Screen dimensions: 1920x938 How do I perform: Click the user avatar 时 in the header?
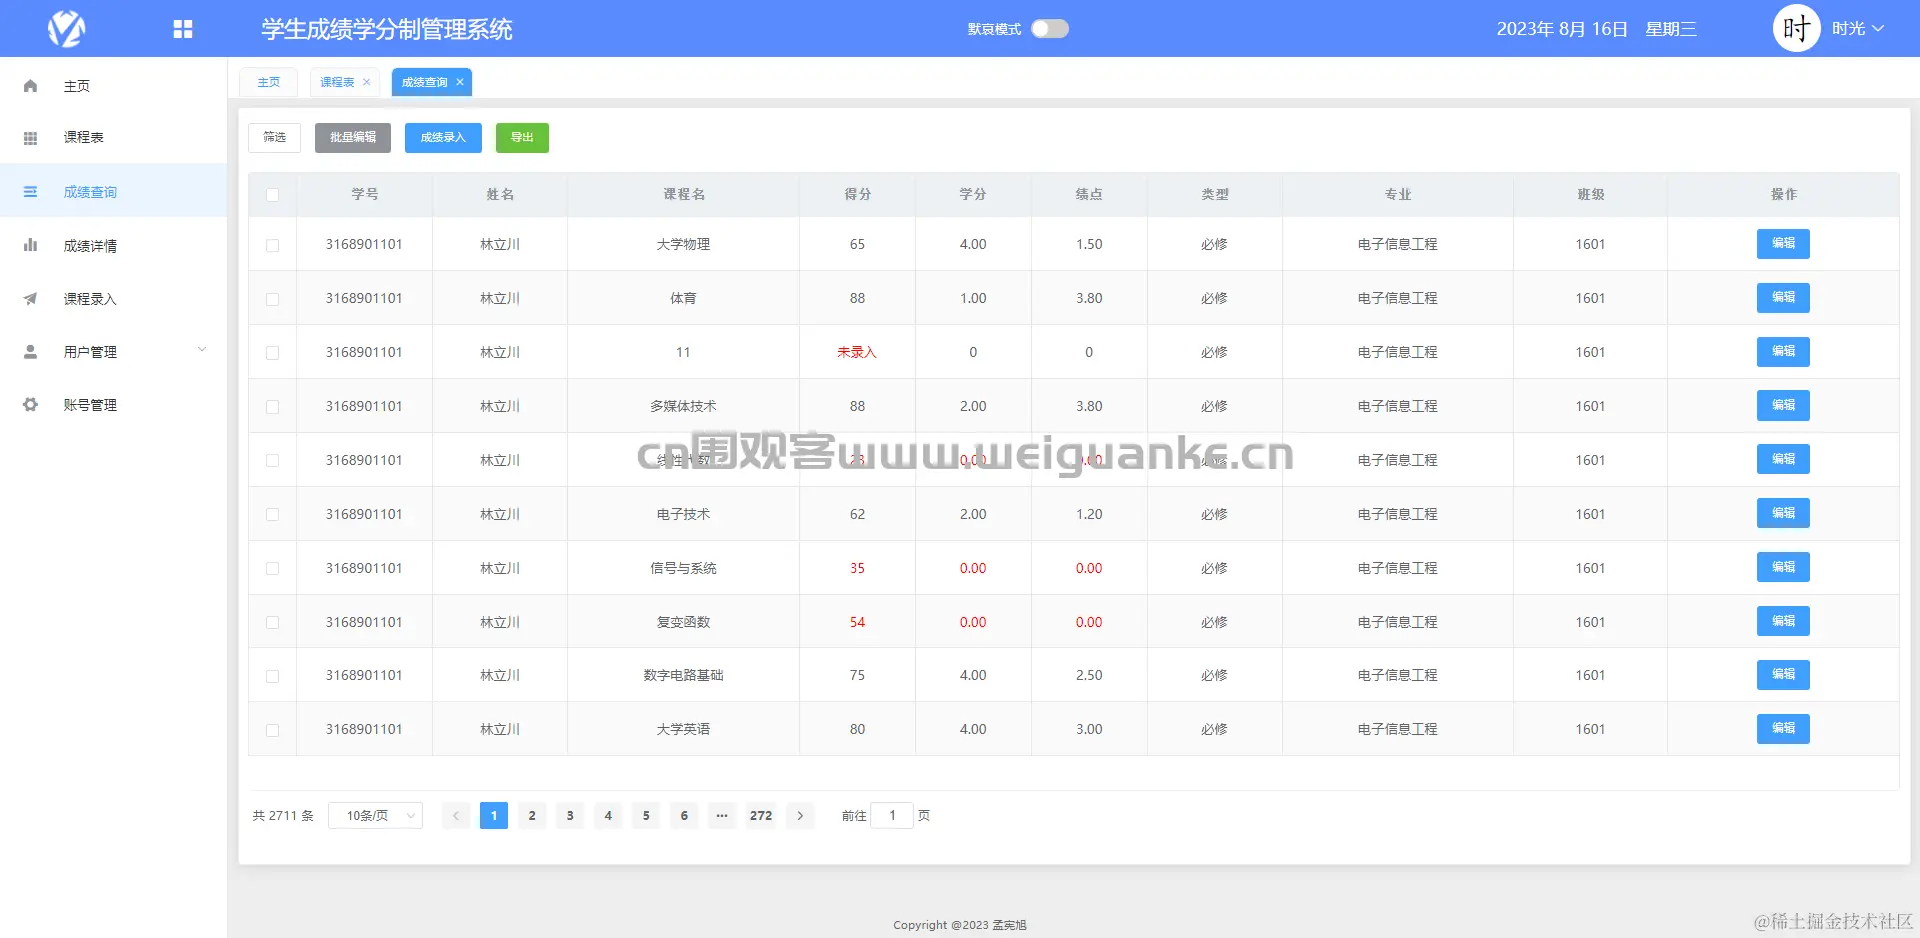point(1796,28)
